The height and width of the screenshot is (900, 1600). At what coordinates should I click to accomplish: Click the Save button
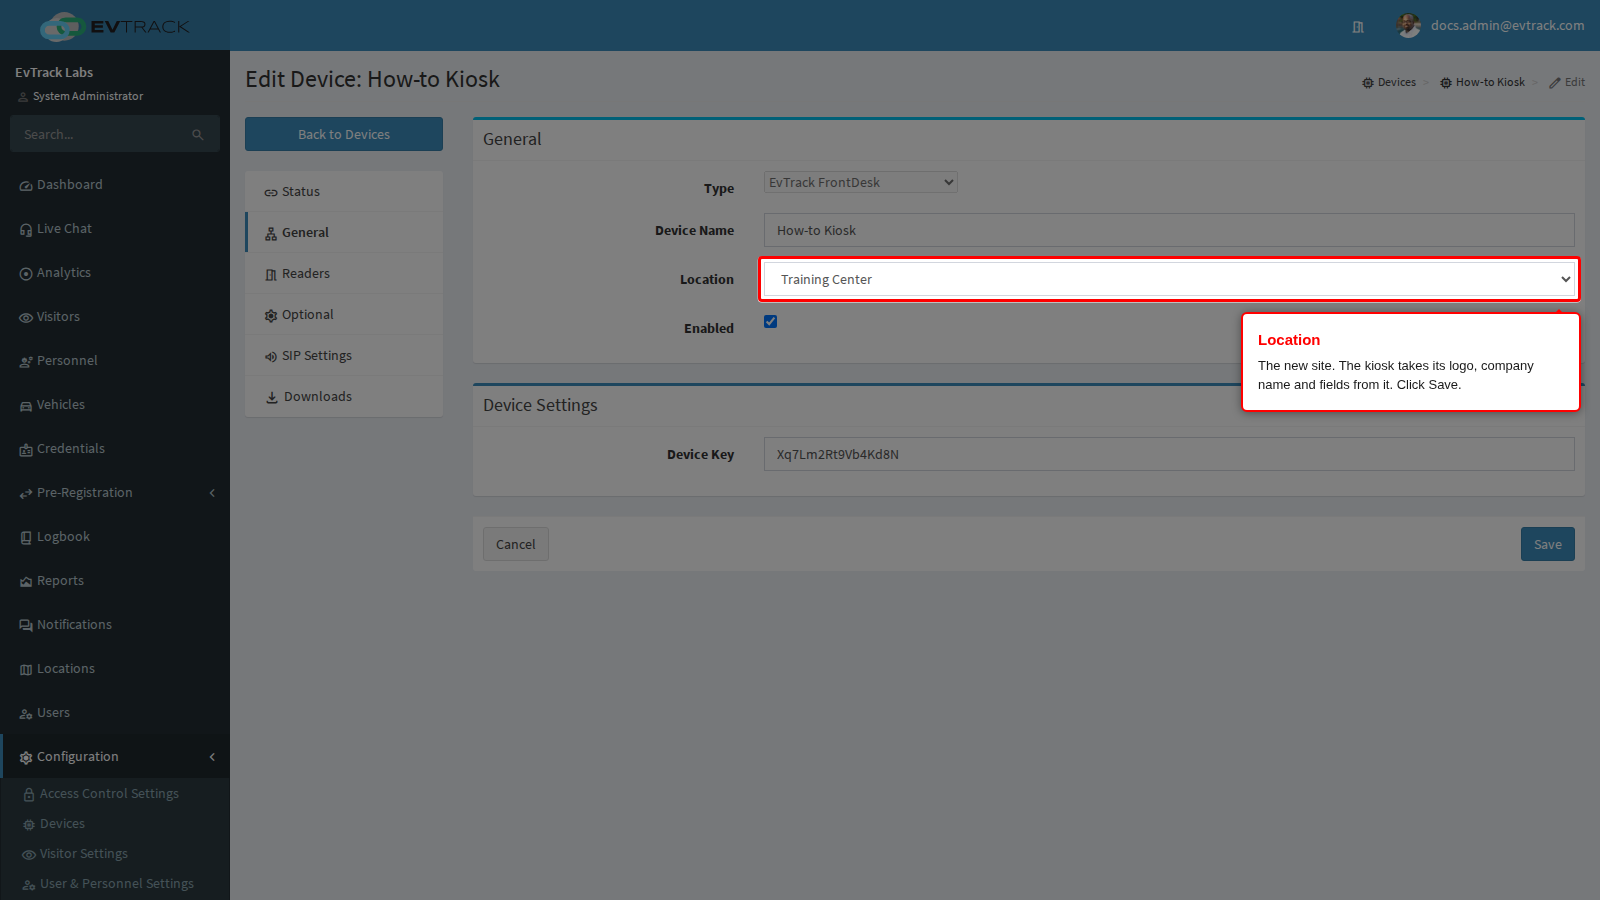1547,544
